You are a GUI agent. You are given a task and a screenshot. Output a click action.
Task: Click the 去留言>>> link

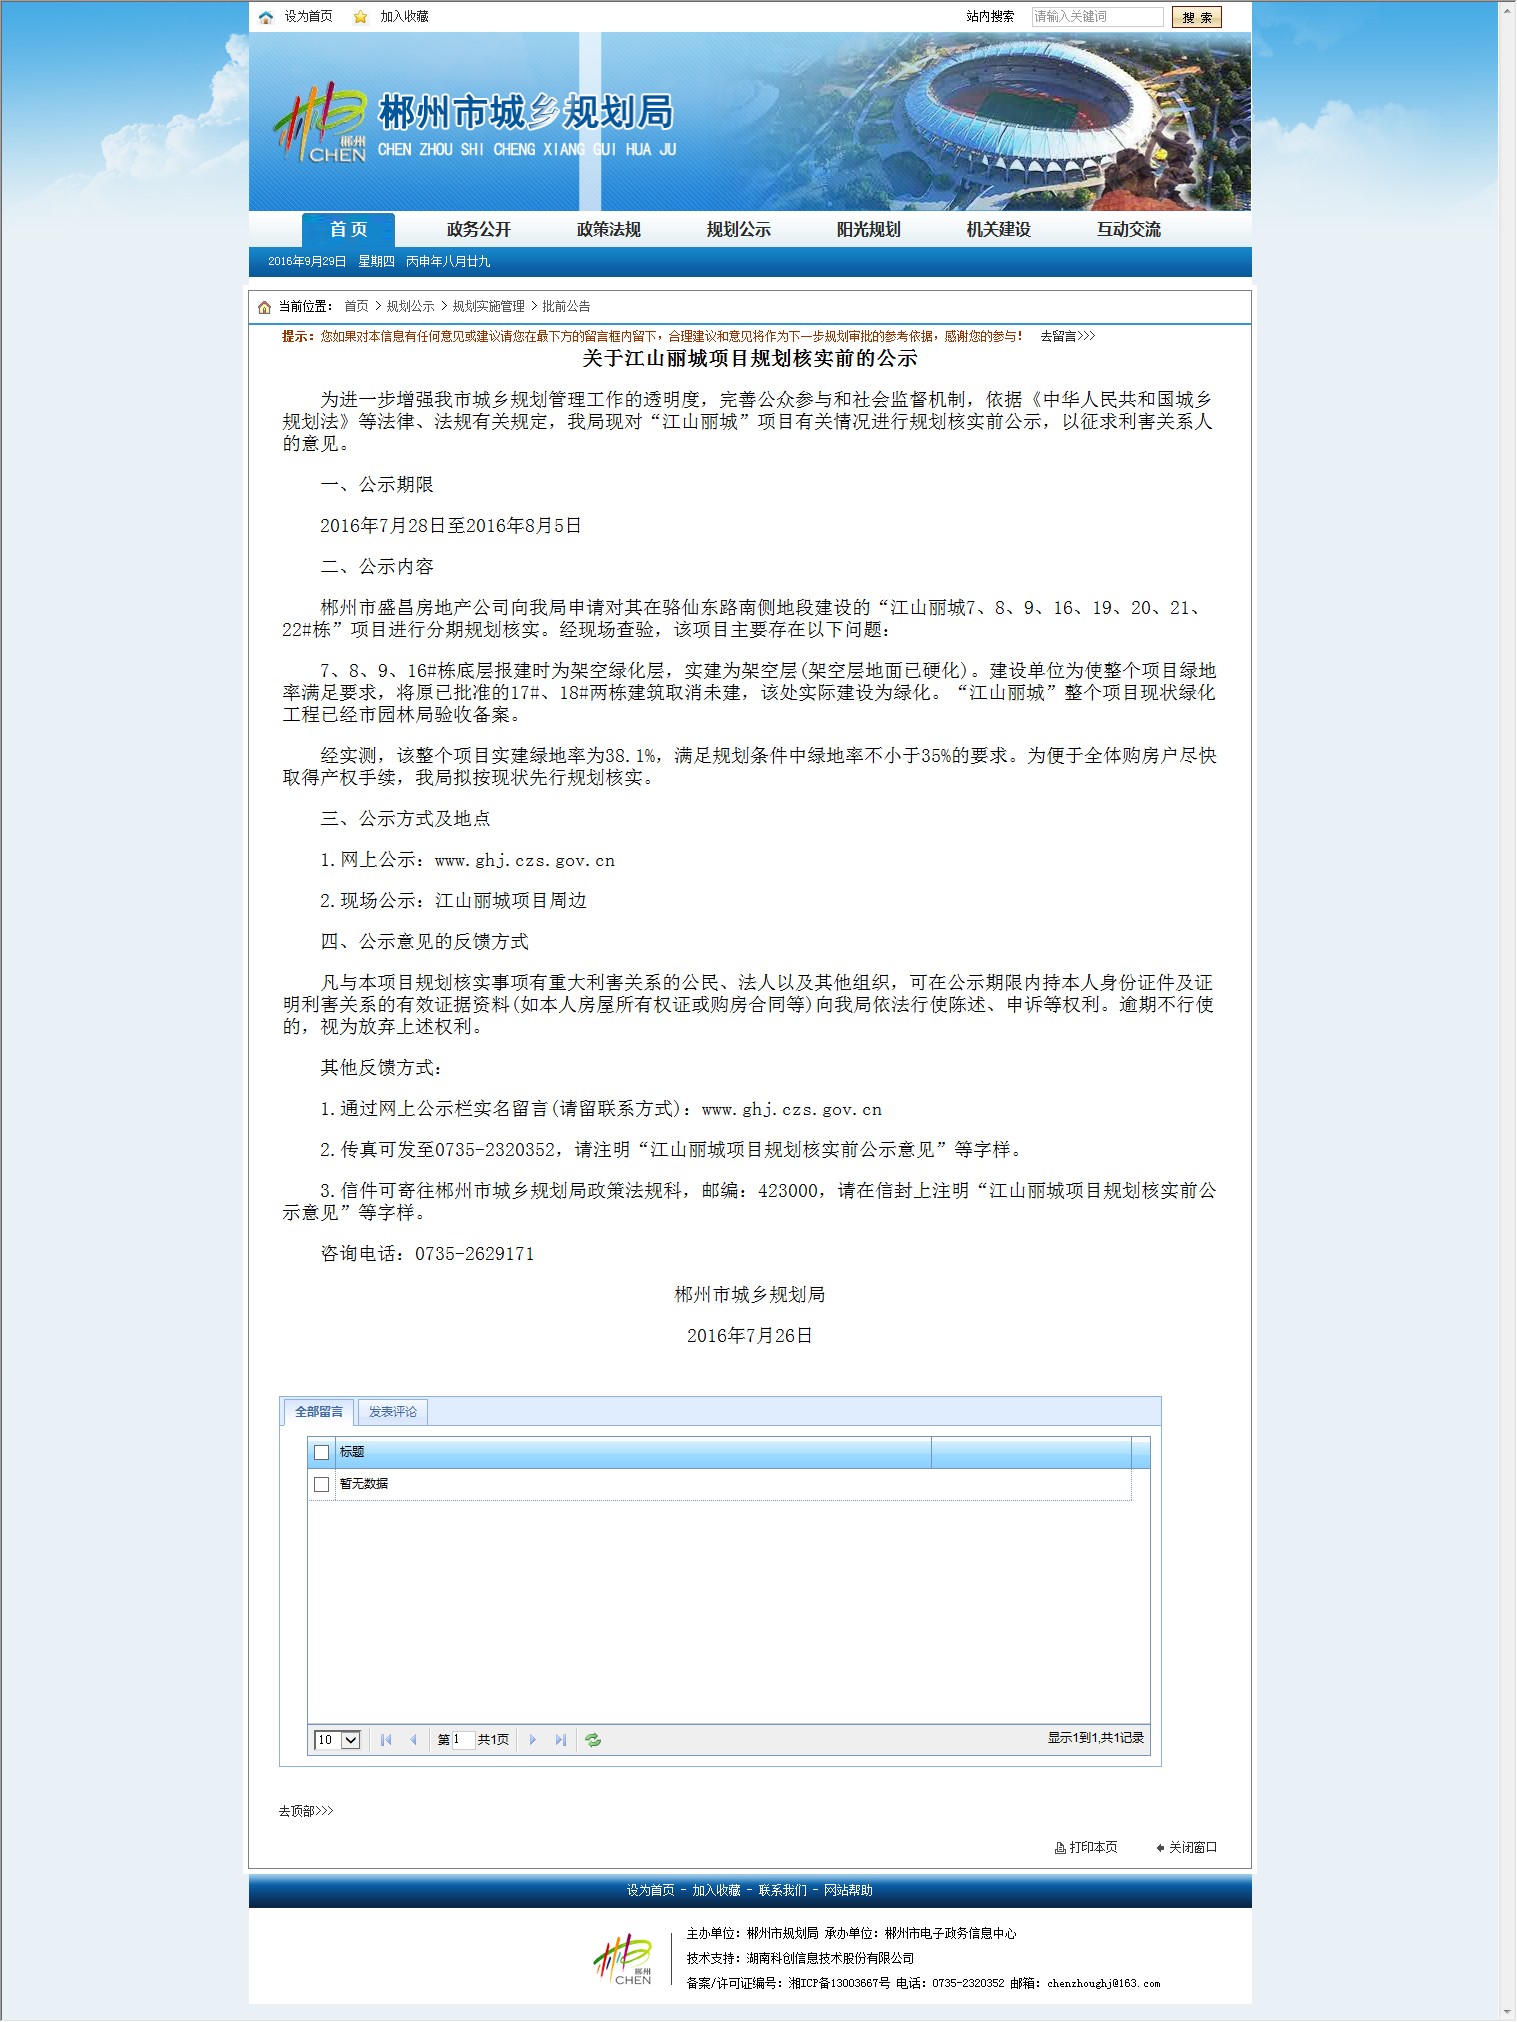pos(1067,336)
